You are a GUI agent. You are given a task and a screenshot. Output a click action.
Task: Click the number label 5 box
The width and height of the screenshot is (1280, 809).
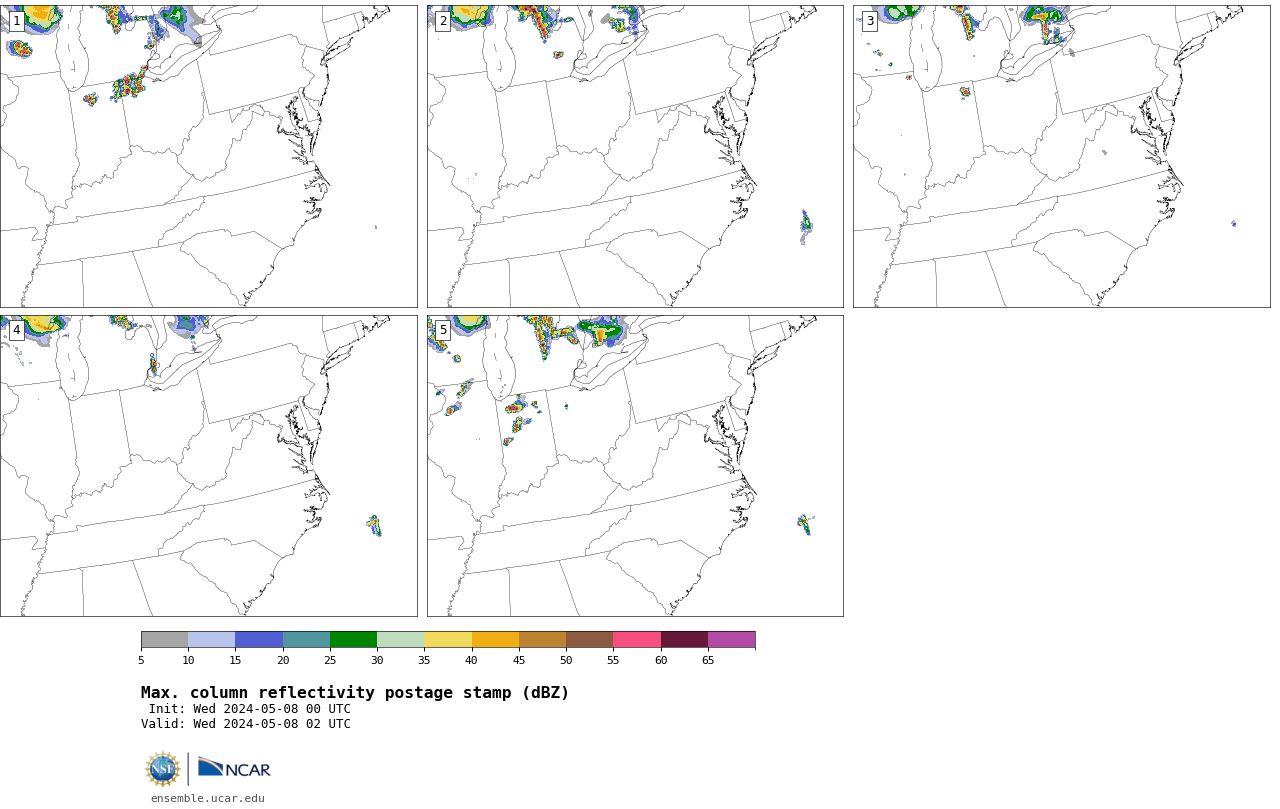pos(443,330)
